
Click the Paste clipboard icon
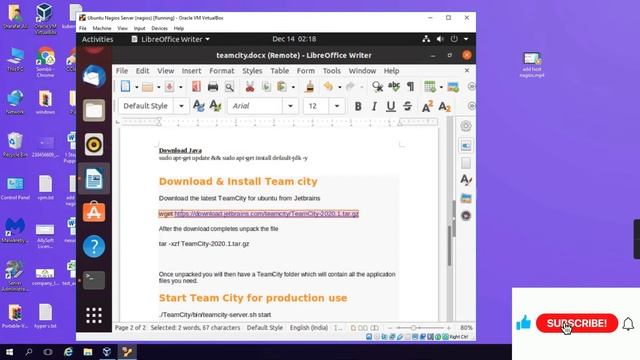click(282, 87)
